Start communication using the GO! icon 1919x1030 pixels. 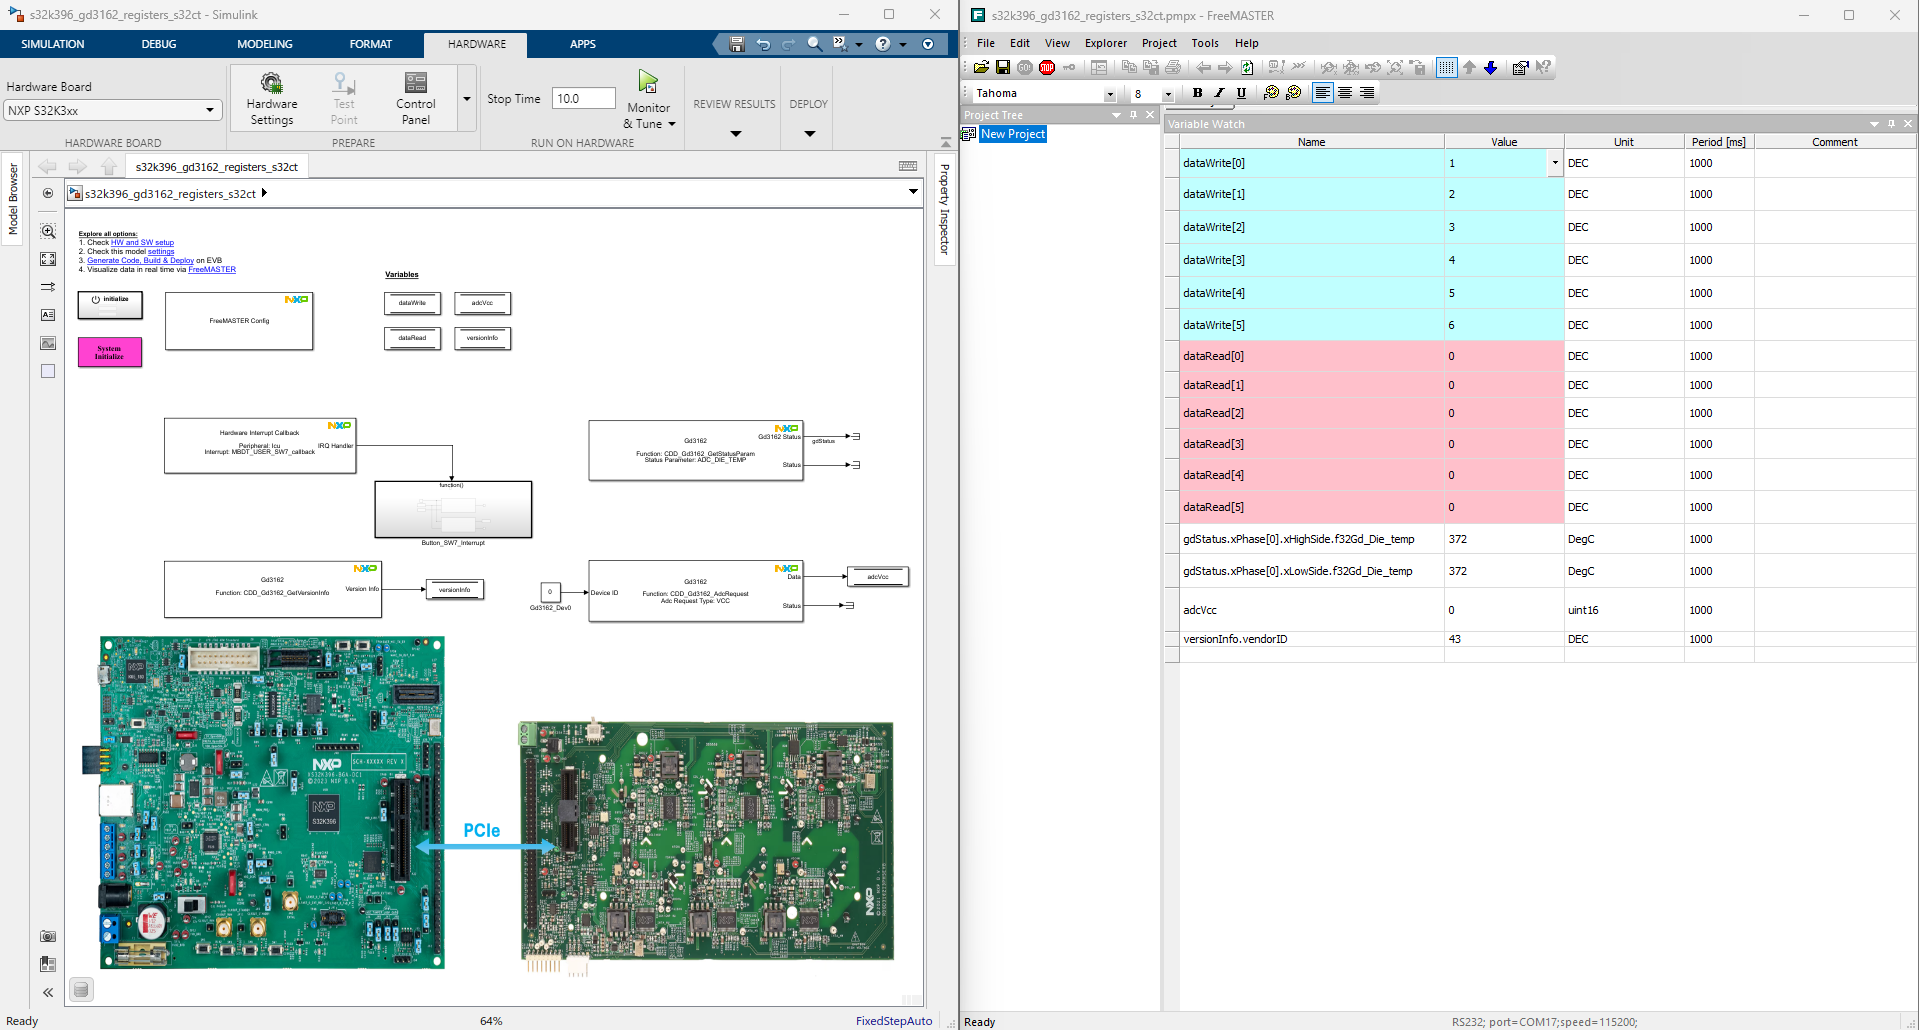[1024, 67]
